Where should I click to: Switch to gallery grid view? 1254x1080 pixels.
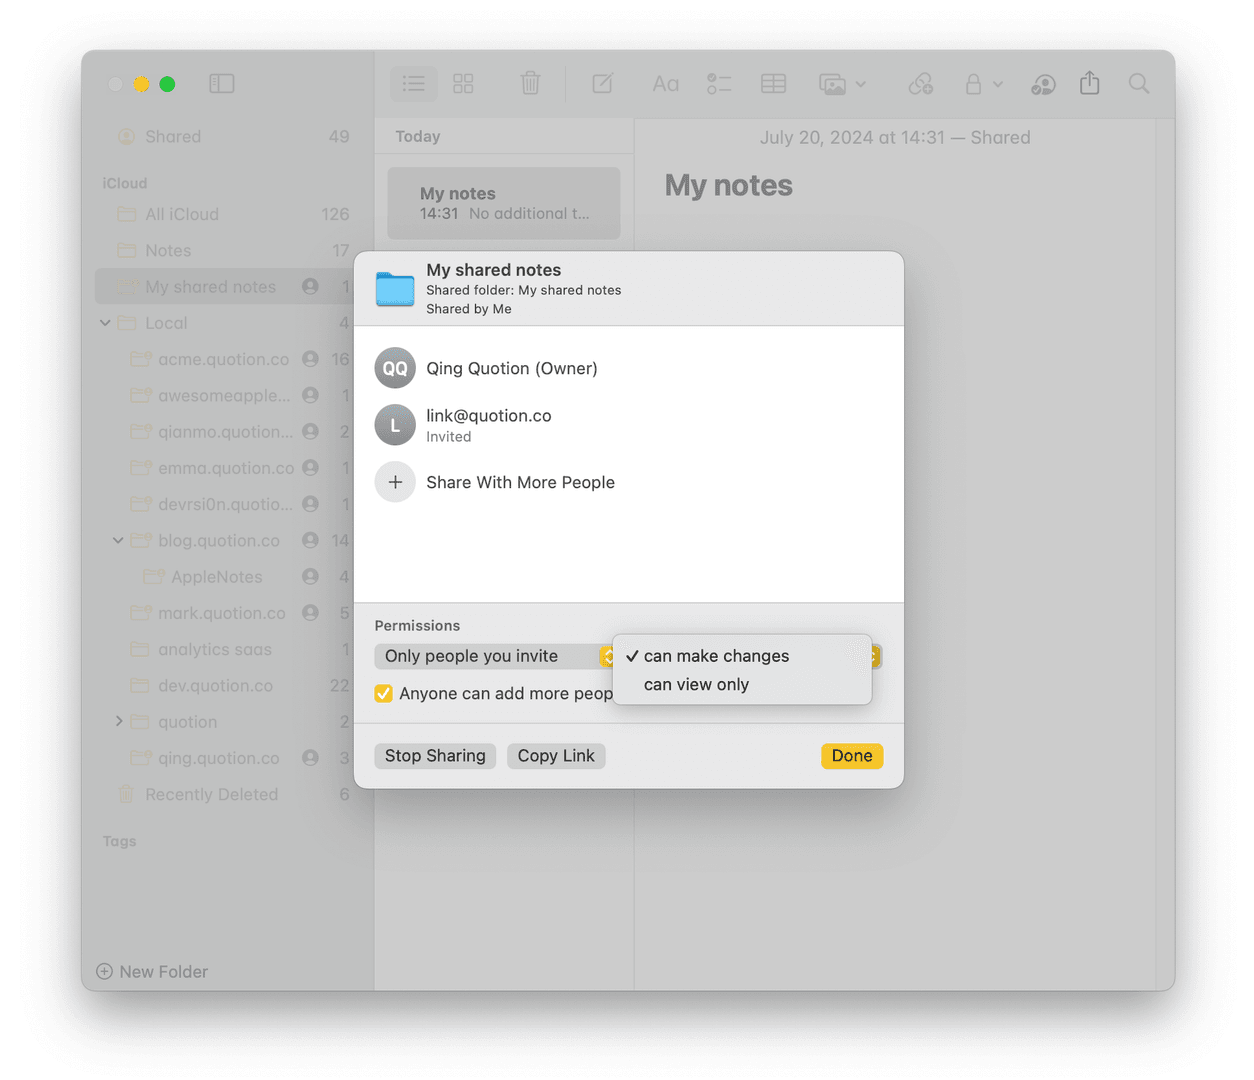[x=463, y=84]
